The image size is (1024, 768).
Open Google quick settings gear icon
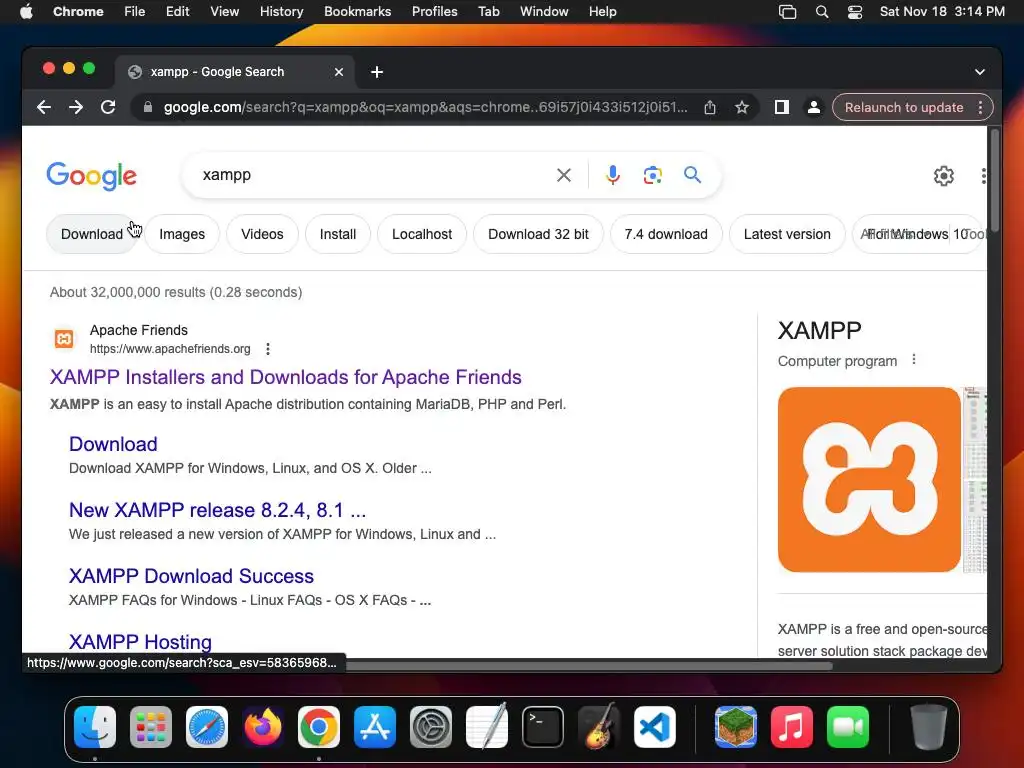coord(943,176)
